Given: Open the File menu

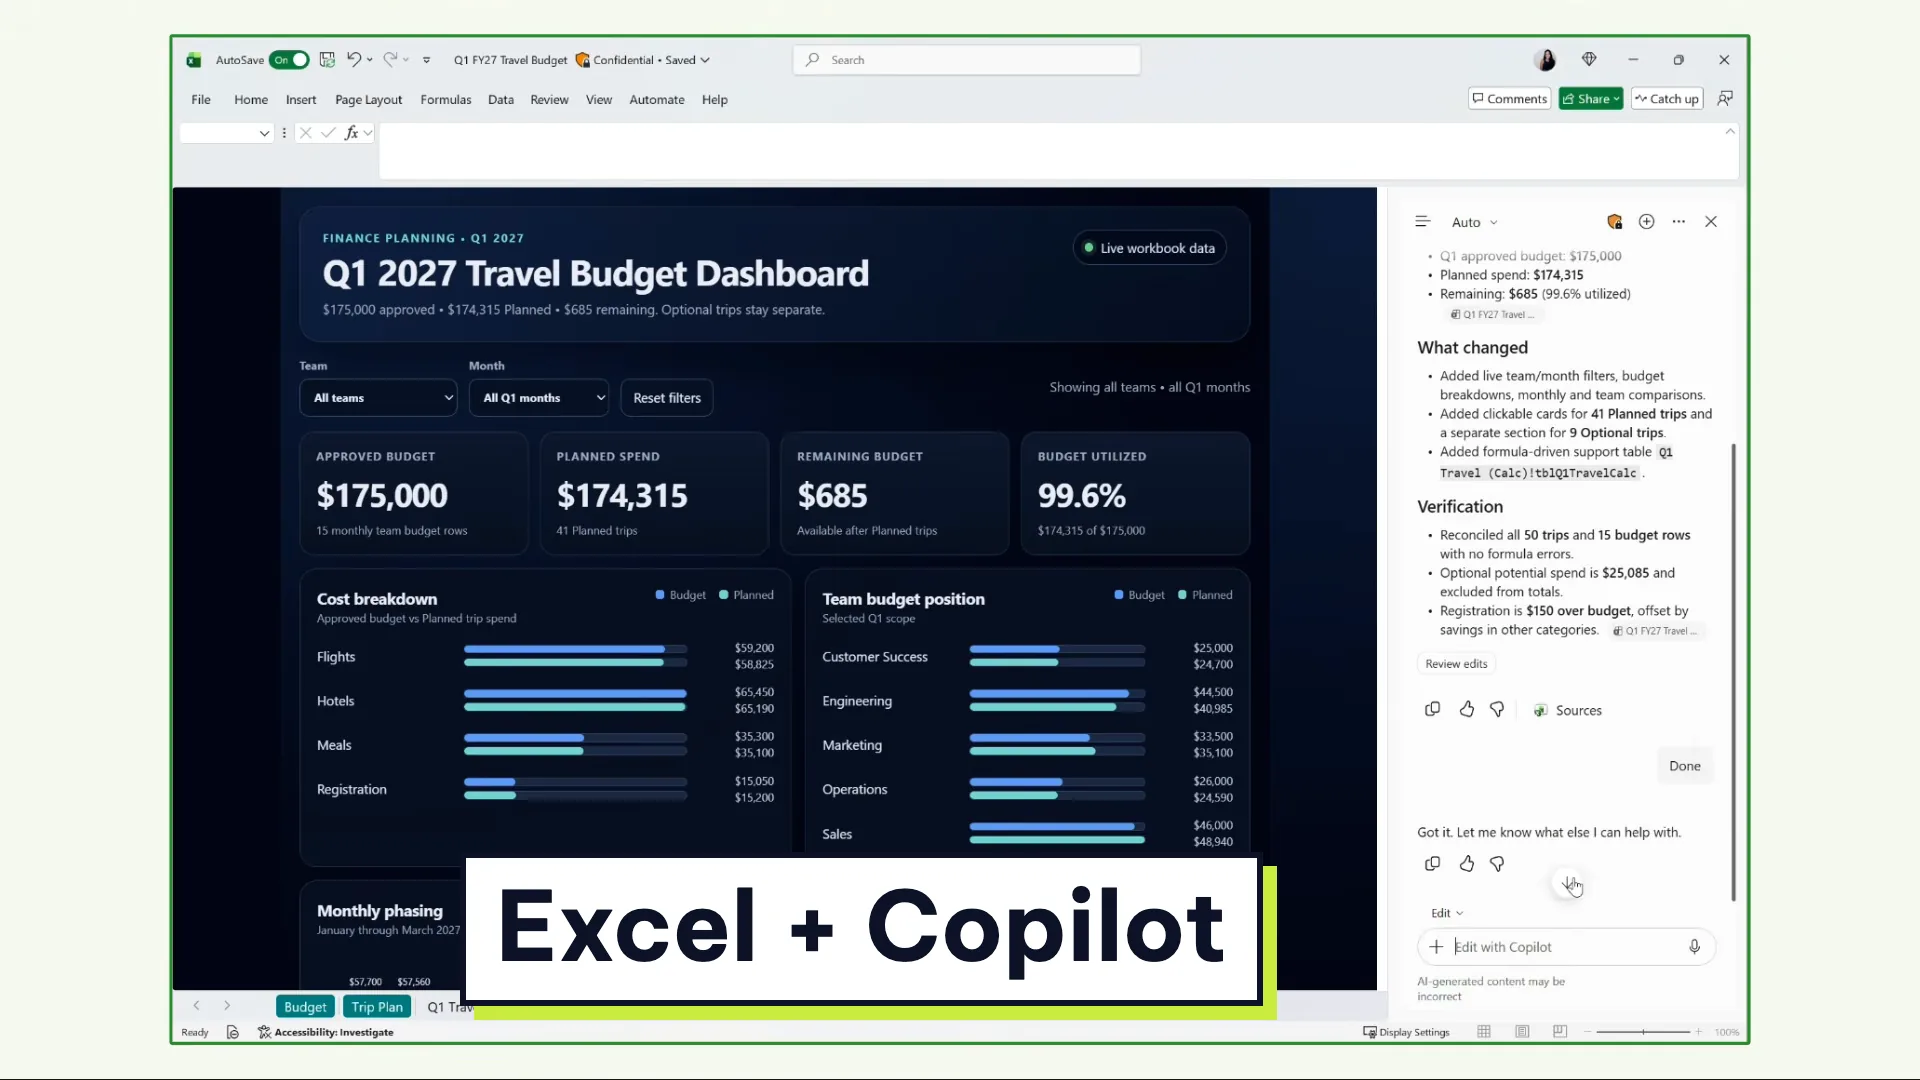Looking at the screenshot, I should coord(201,100).
